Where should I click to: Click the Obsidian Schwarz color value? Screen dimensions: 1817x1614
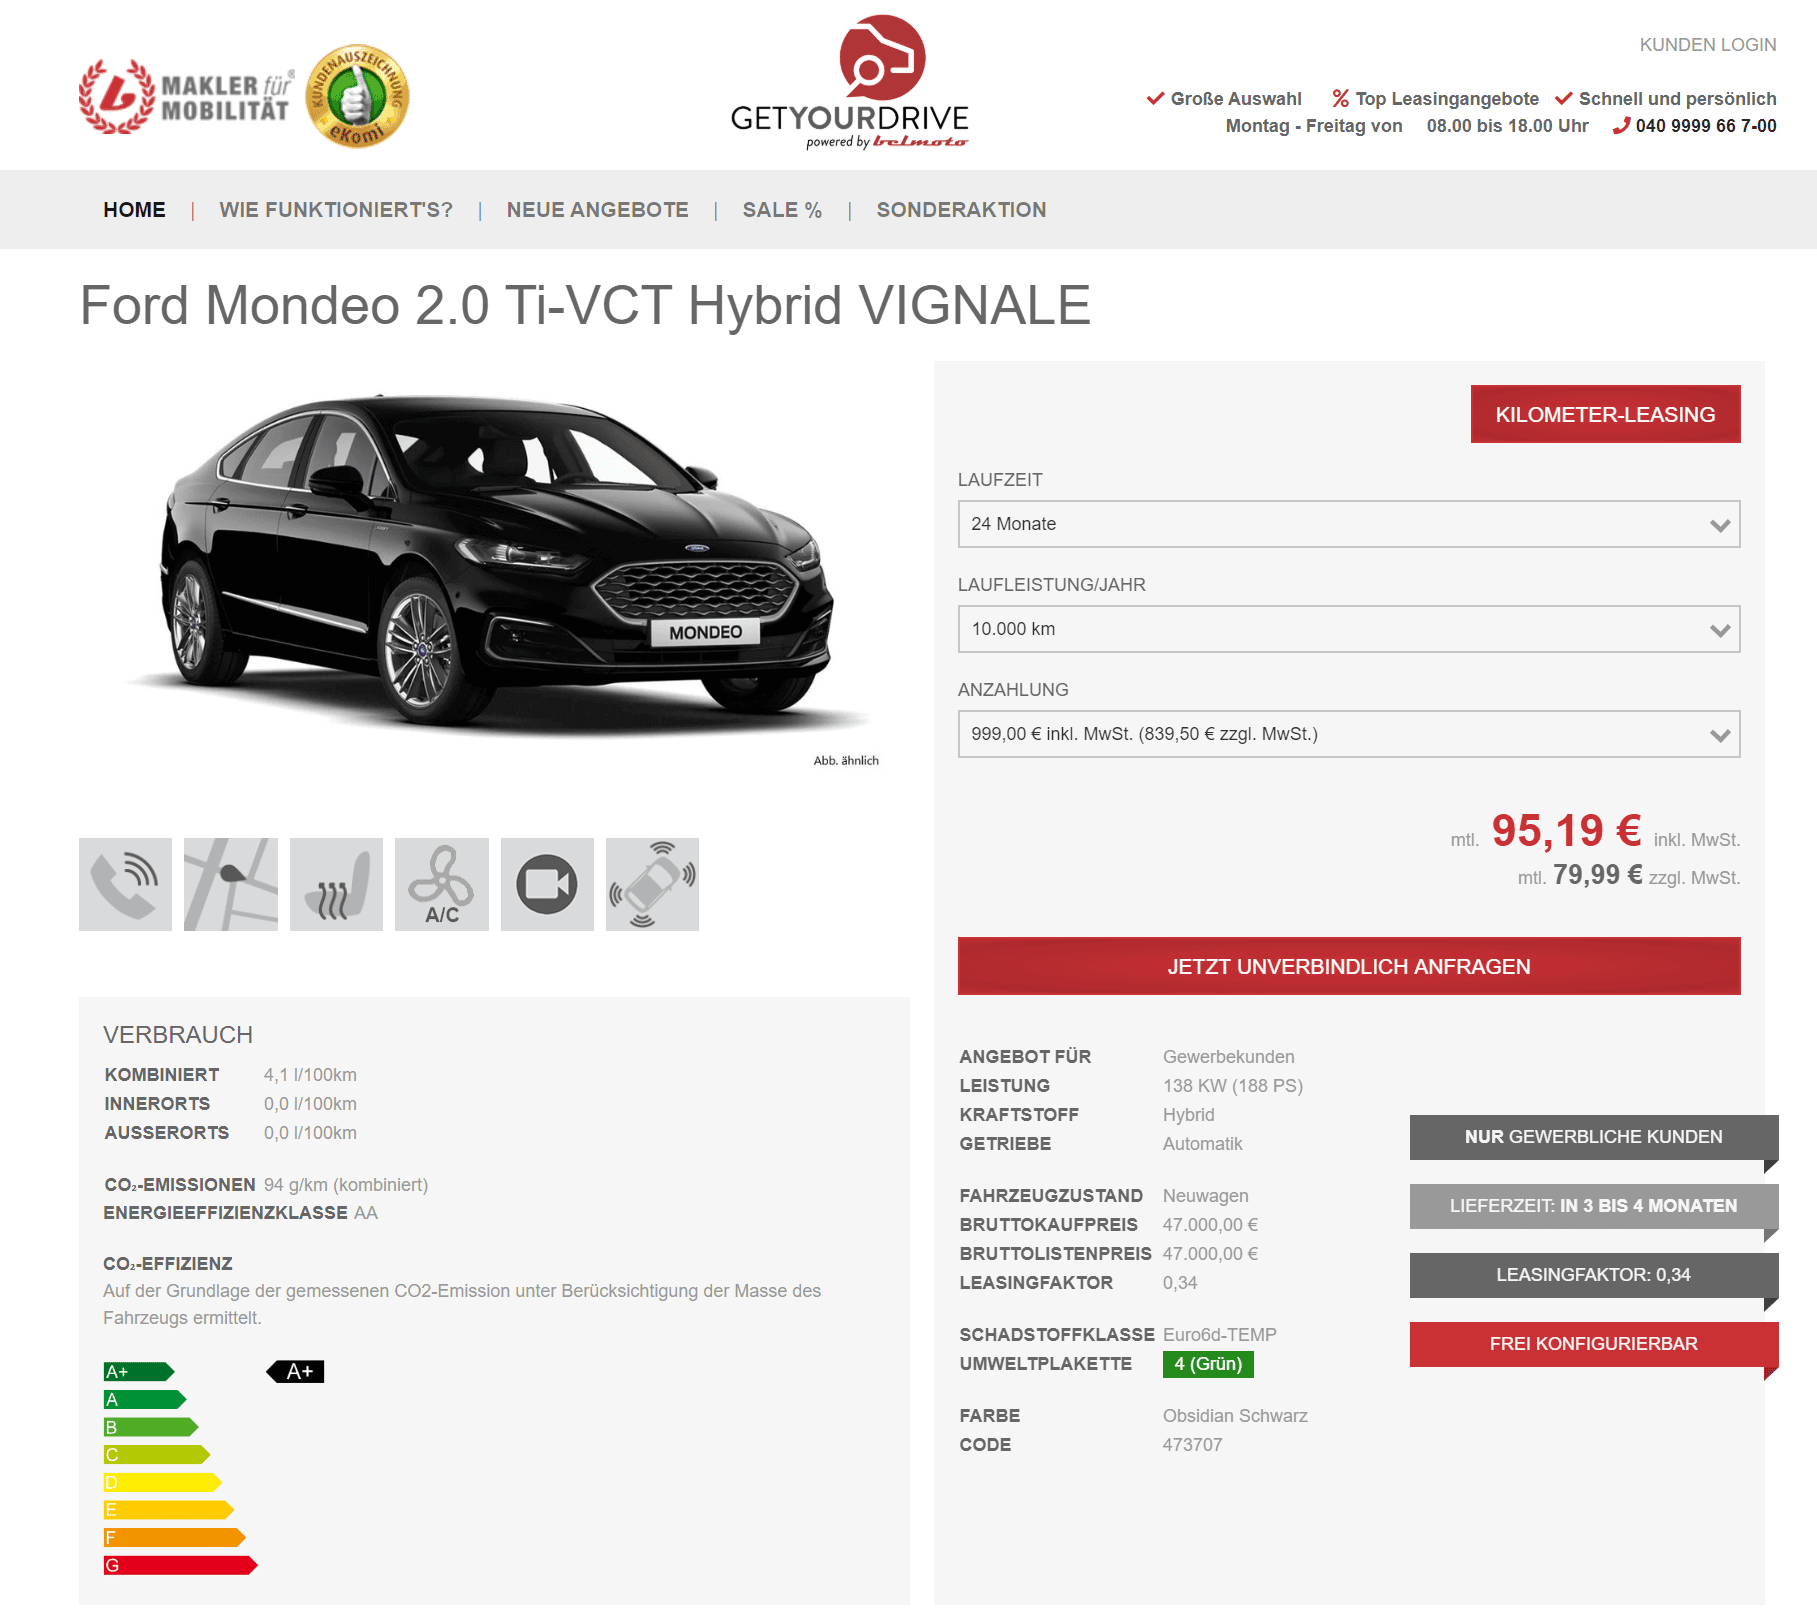pos(1235,1416)
